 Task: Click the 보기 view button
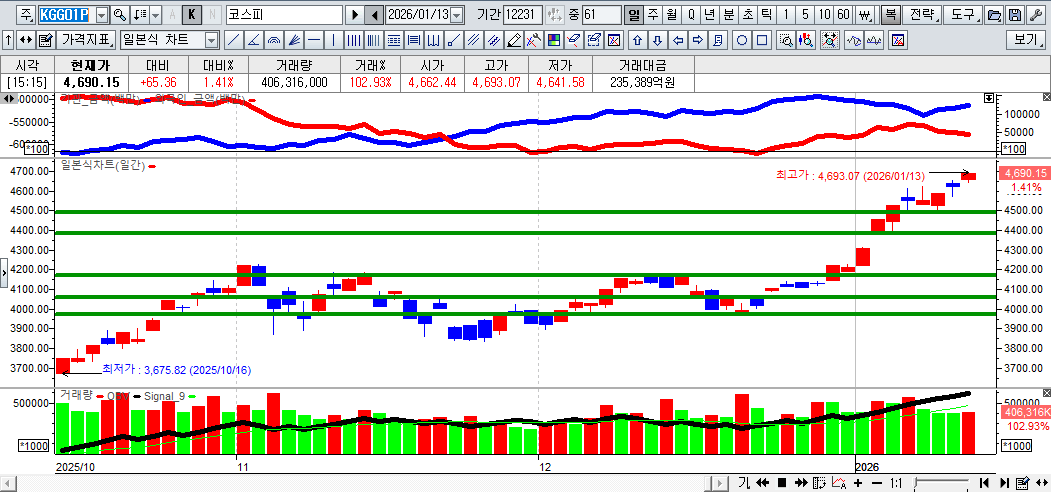pyautogui.click(x=1025, y=40)
